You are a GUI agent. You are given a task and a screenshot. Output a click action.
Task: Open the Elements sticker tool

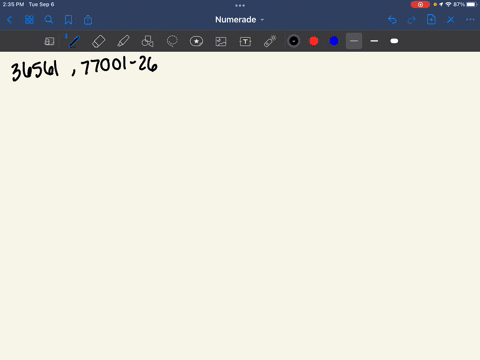click(x=196, y=41)
